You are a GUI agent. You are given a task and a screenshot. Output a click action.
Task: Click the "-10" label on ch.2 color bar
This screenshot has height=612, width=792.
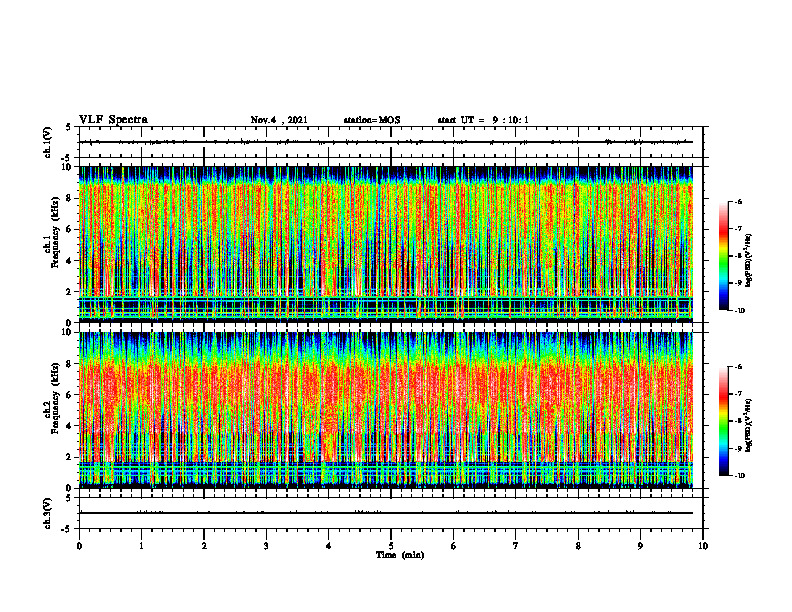(x=739, y=476)
